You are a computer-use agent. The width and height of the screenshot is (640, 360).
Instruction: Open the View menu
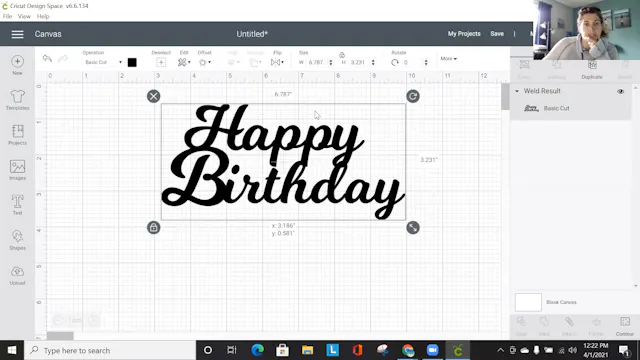tap(24, 16)
